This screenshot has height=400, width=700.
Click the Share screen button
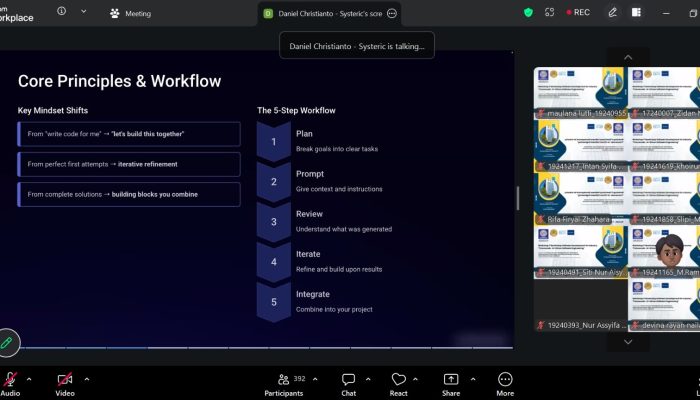point(451,384)
